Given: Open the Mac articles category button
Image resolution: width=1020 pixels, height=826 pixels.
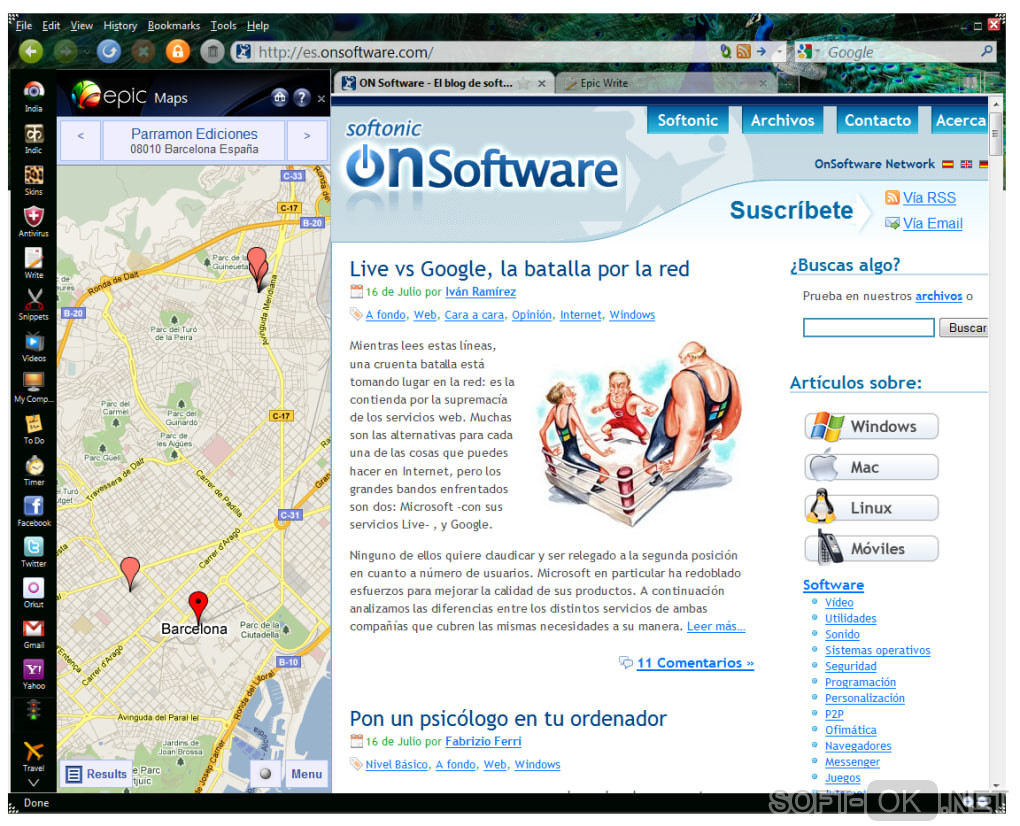Looking at the screenshot, I should tap(871, 467).
